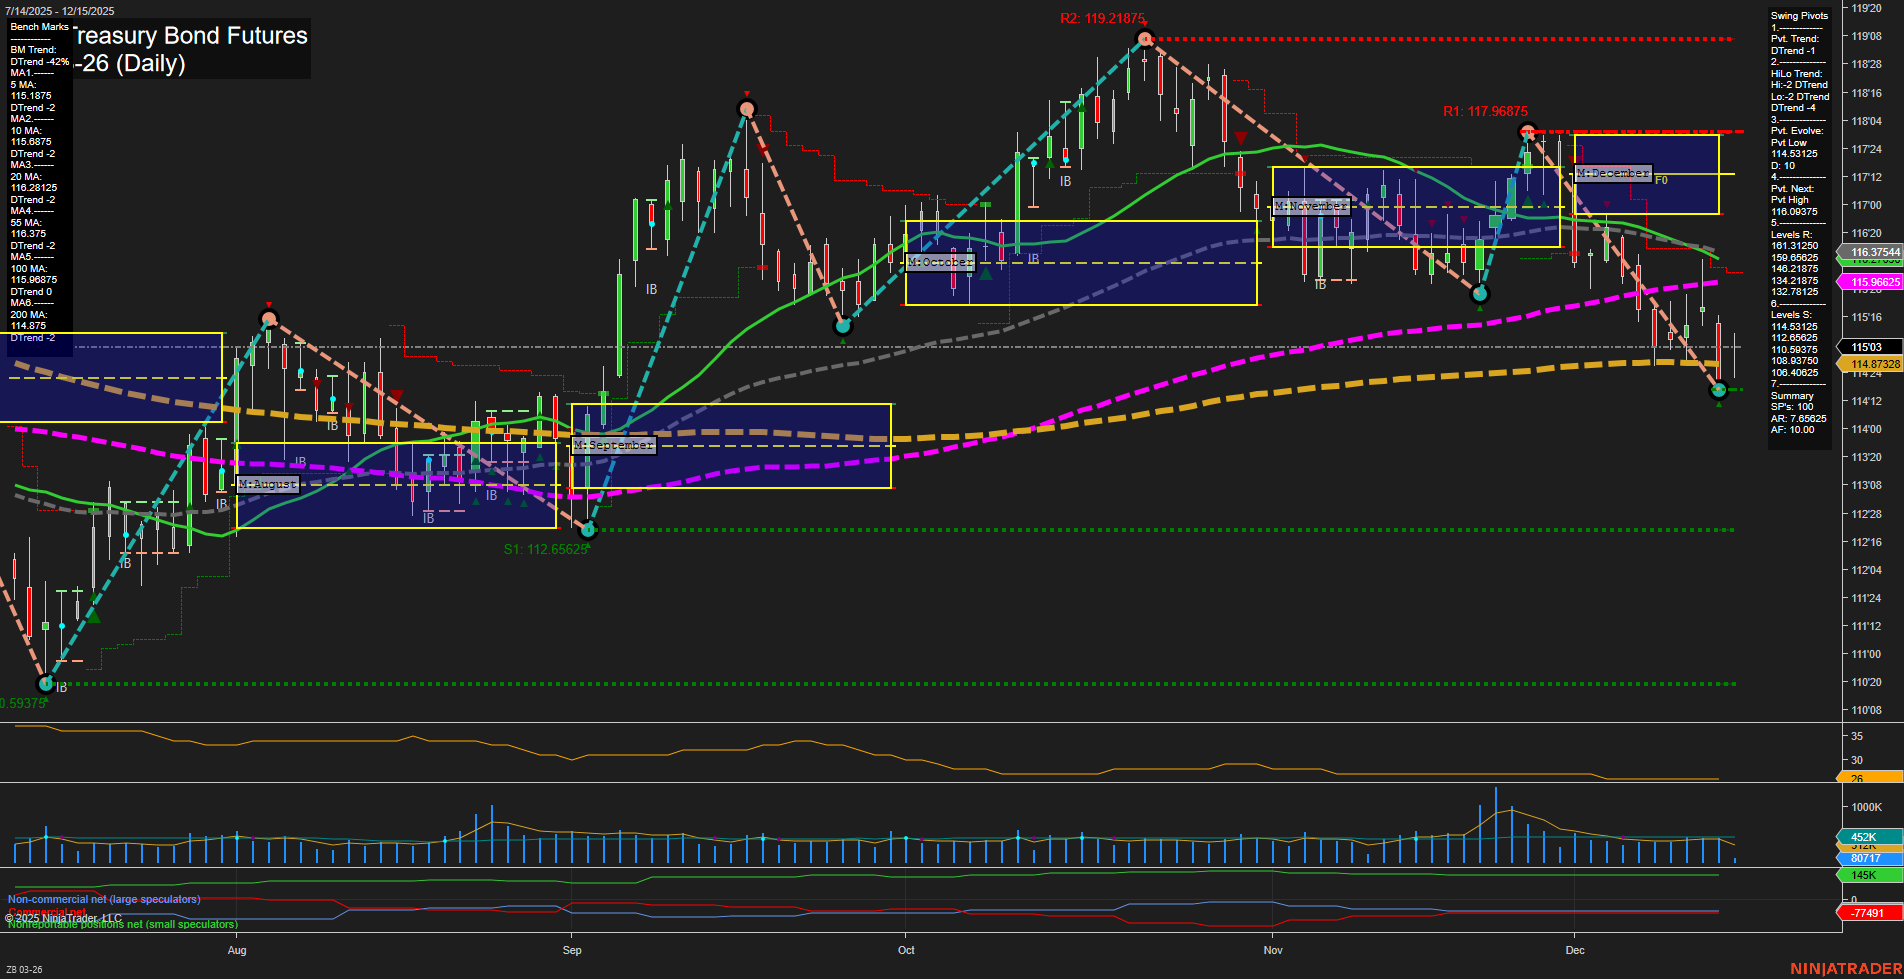Click the swing pivot circle below R1 117.96875
Image resolution: width=1904 pixels, height=979 pixels.
coord(1527,132)
